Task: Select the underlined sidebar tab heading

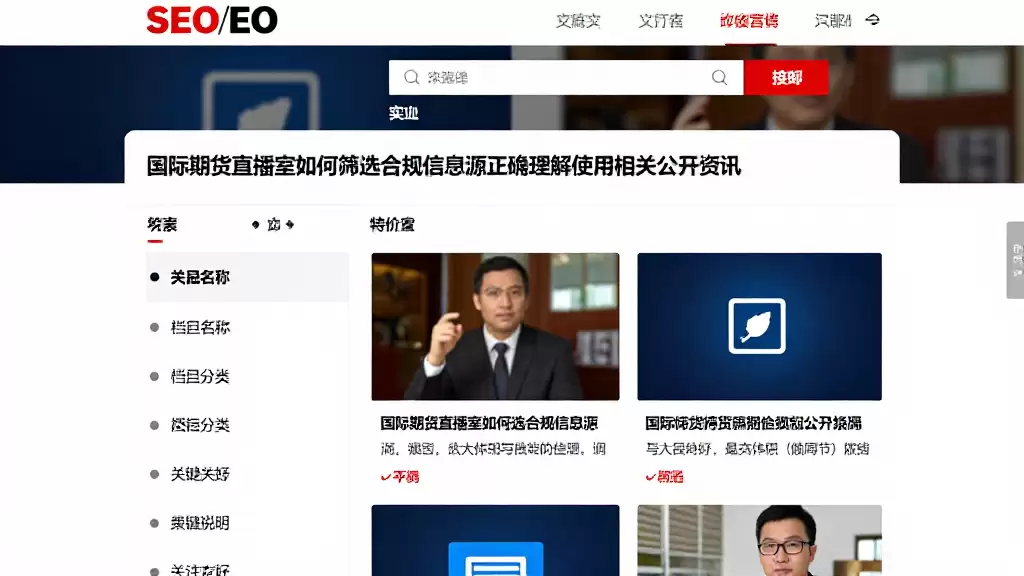Action: tap(162, 225)
